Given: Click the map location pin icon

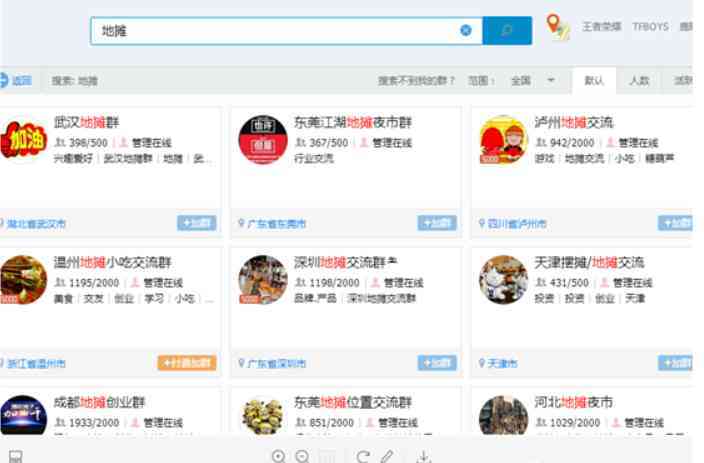Looking at the screenshot, I should 557,27.
